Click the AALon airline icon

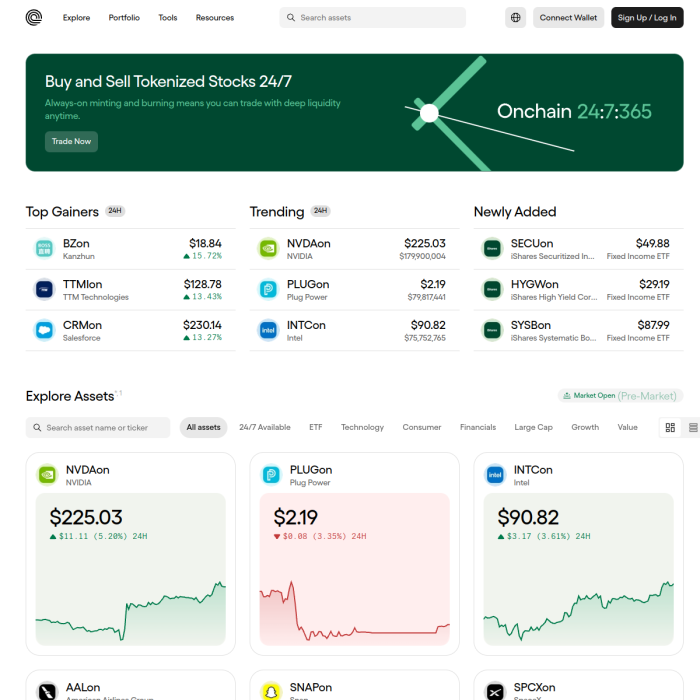[x=47, y=692]
